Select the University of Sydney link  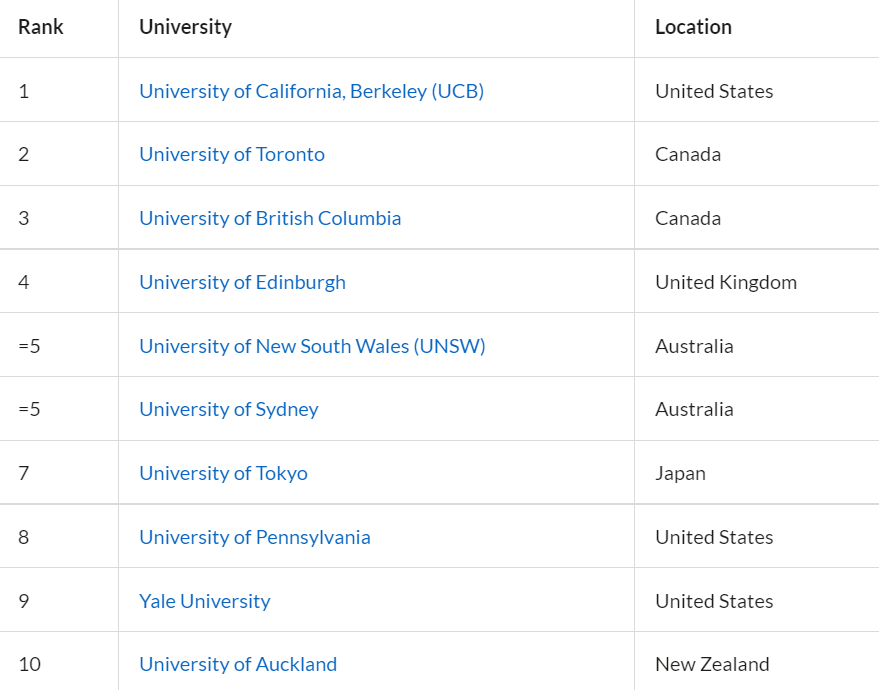pyautogui.click(x=229, y=409)
